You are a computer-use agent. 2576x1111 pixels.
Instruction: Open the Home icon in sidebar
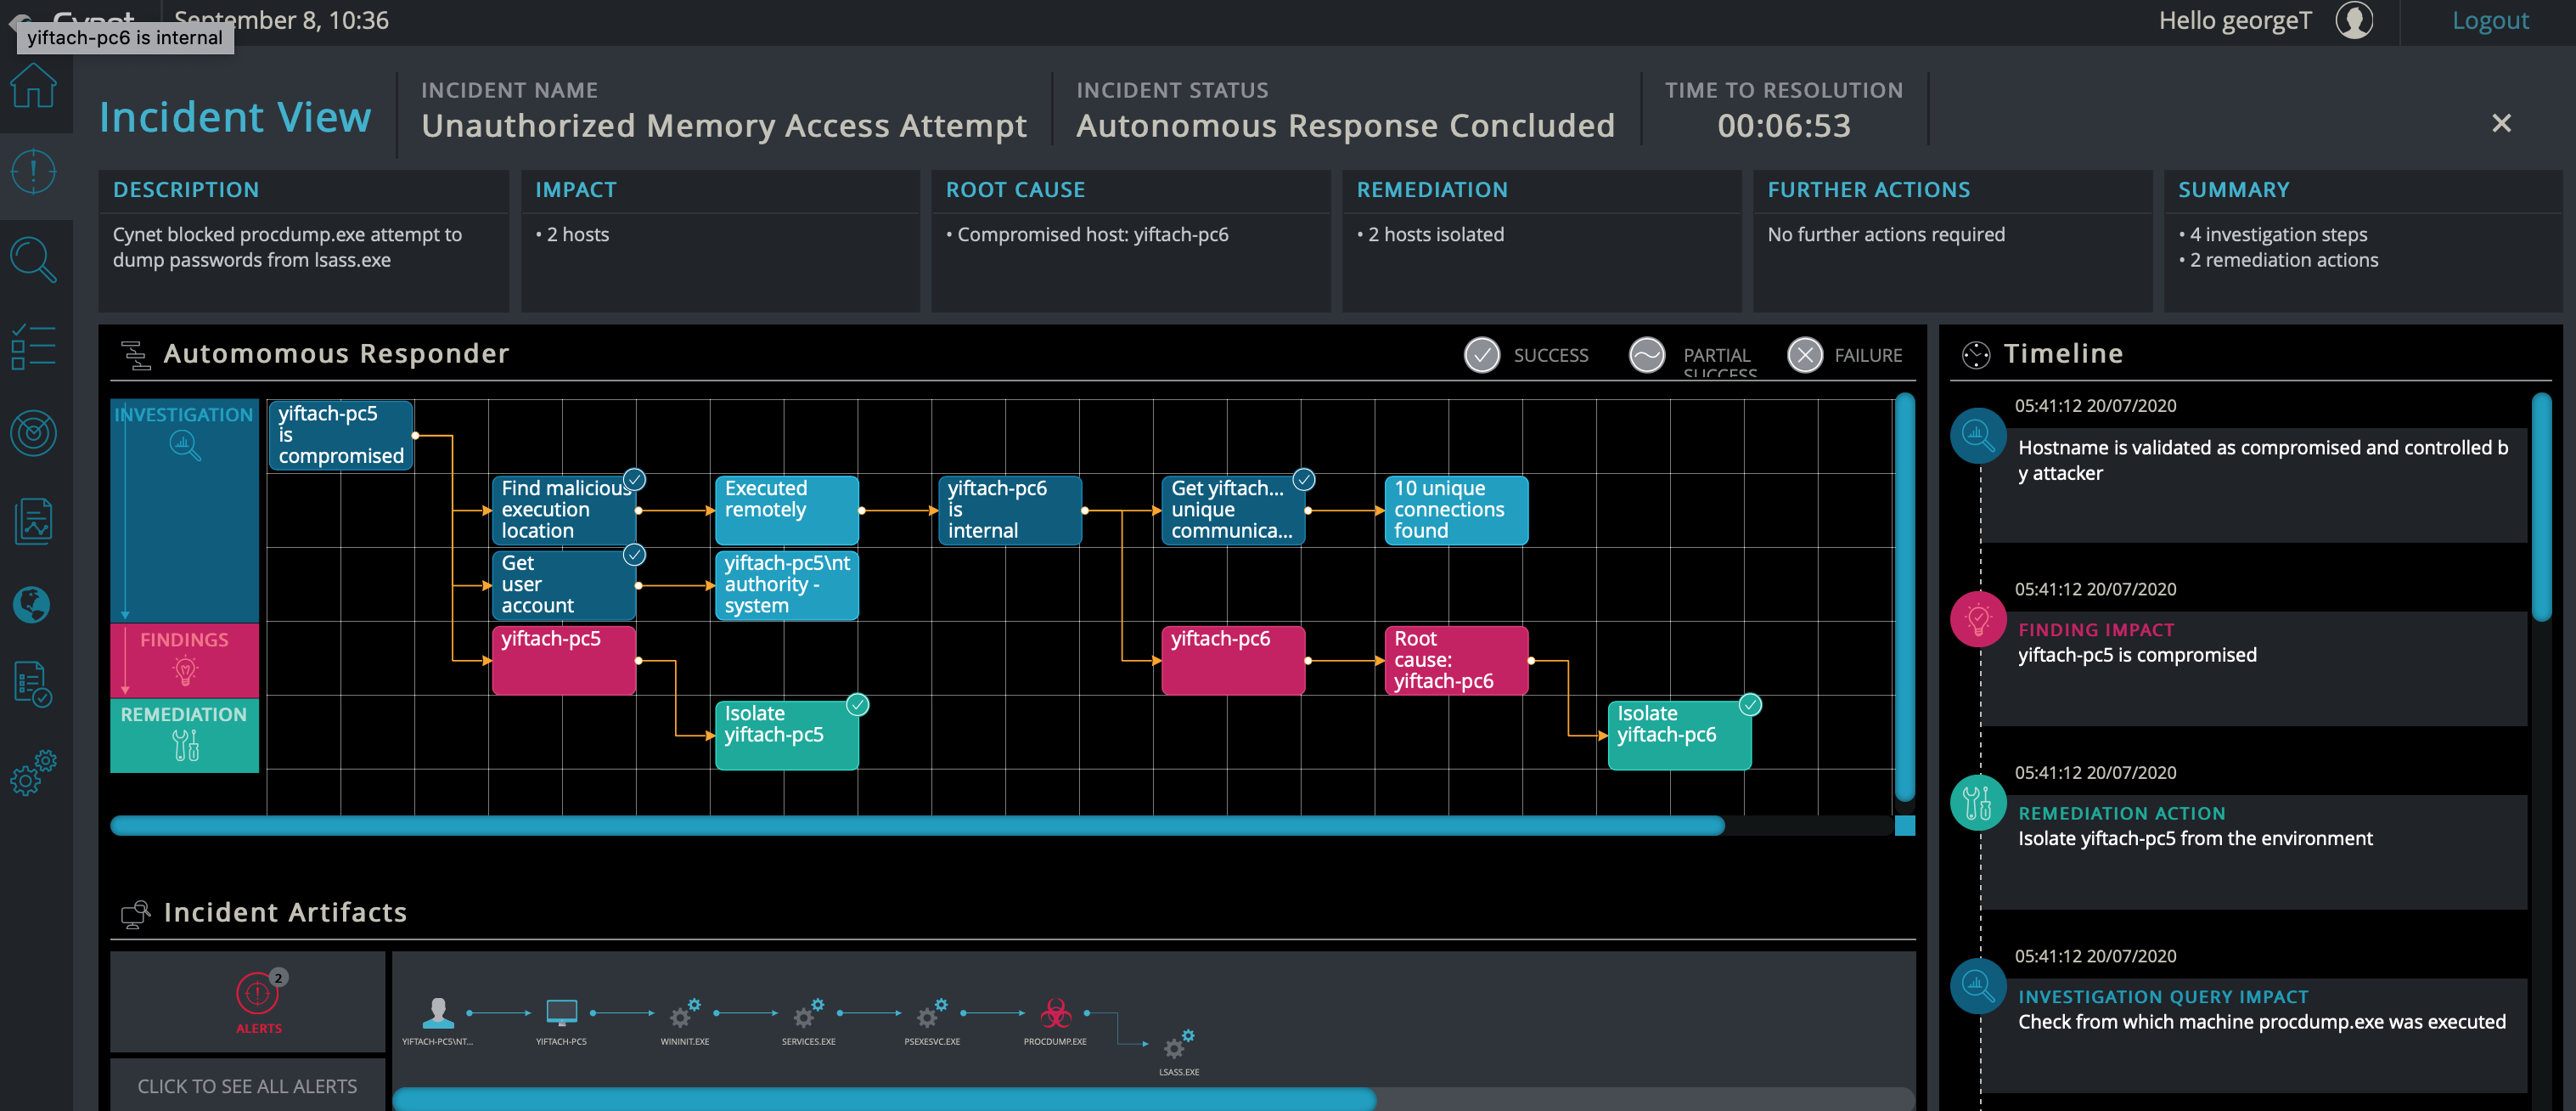pos(33,87)
